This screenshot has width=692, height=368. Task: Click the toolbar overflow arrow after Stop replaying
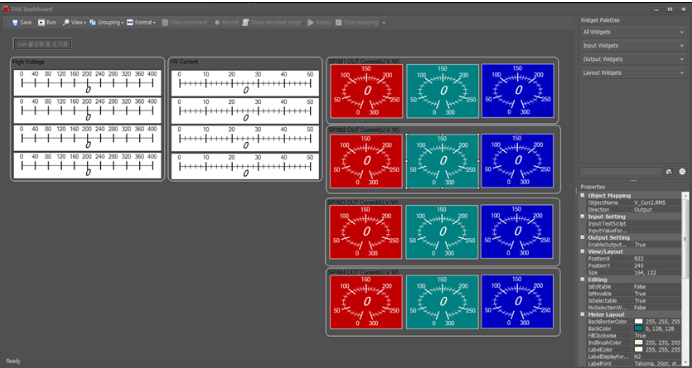coord(384,23)
